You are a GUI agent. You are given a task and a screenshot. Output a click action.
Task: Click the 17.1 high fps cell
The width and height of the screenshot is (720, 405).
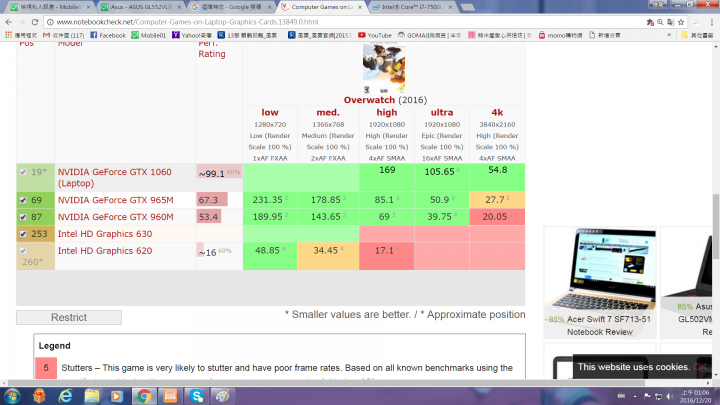click(387, 256)
